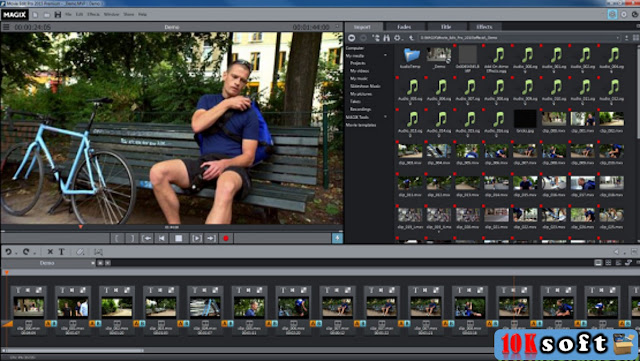Select the bicycle clip in storyboard
Viewport: 640px width, 361px height.
[205, 307]
